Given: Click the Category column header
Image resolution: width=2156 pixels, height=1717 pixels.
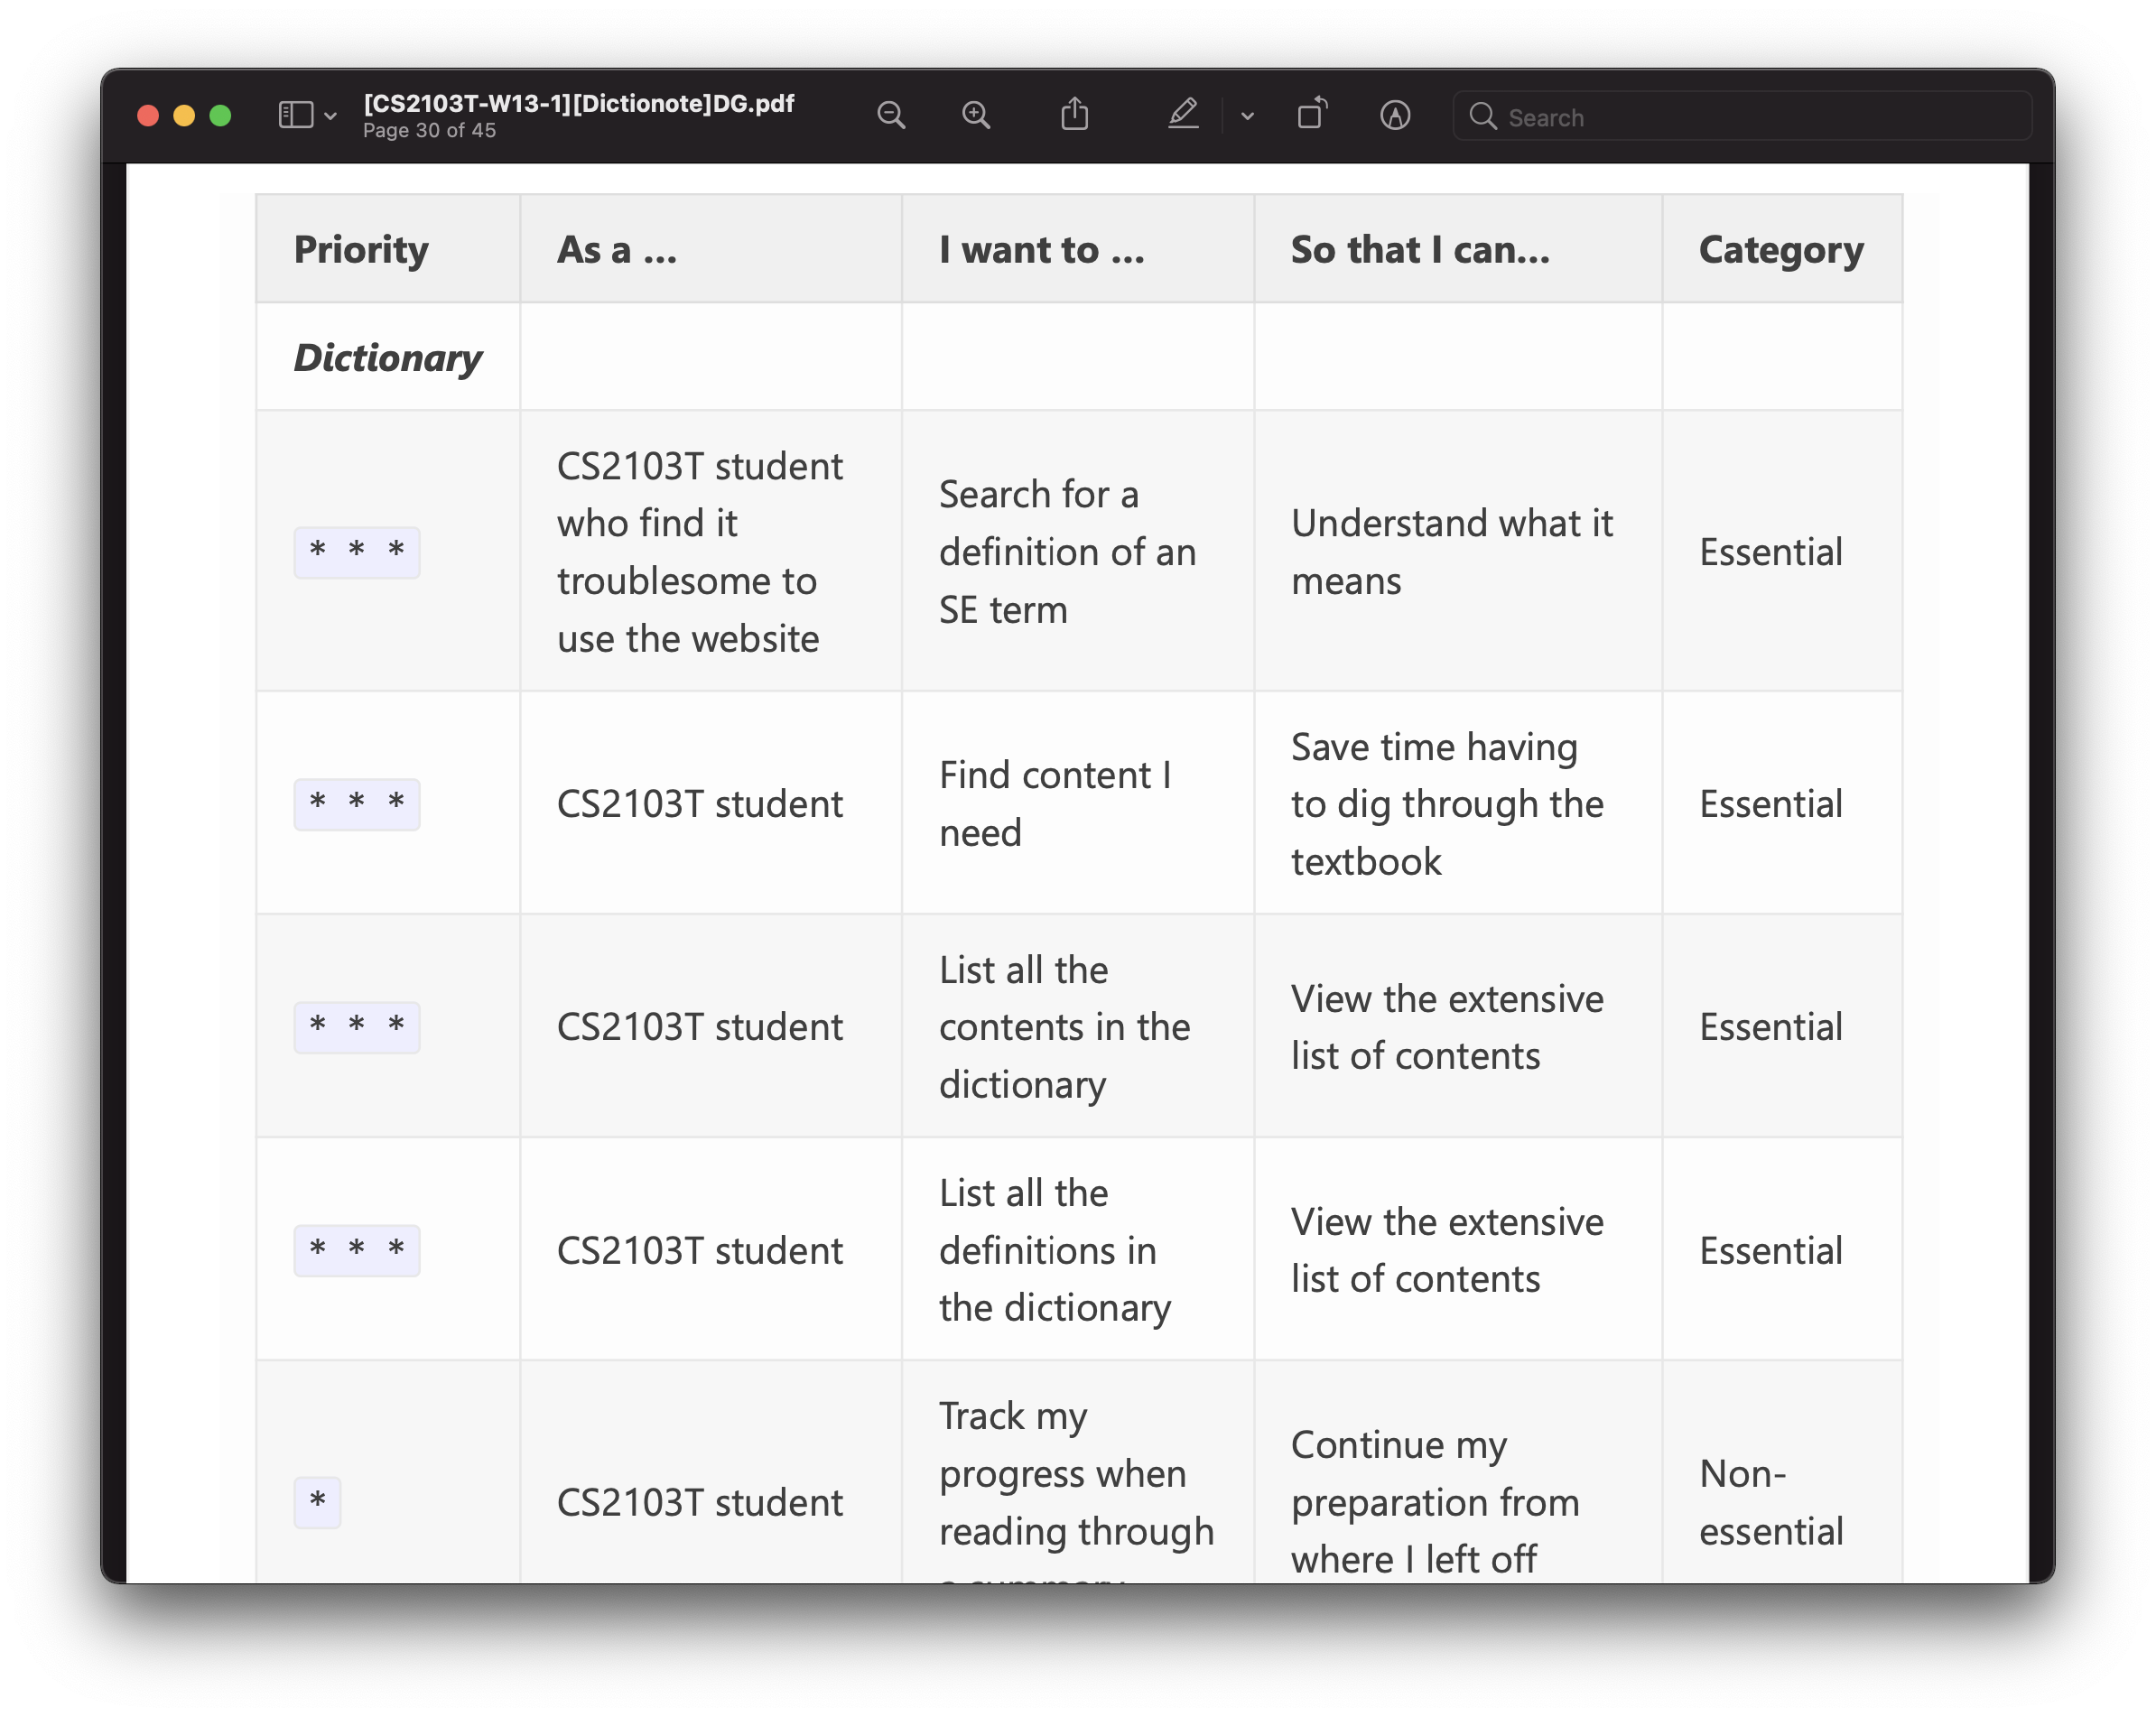Looking at the screenshot, I should 1780,249.
